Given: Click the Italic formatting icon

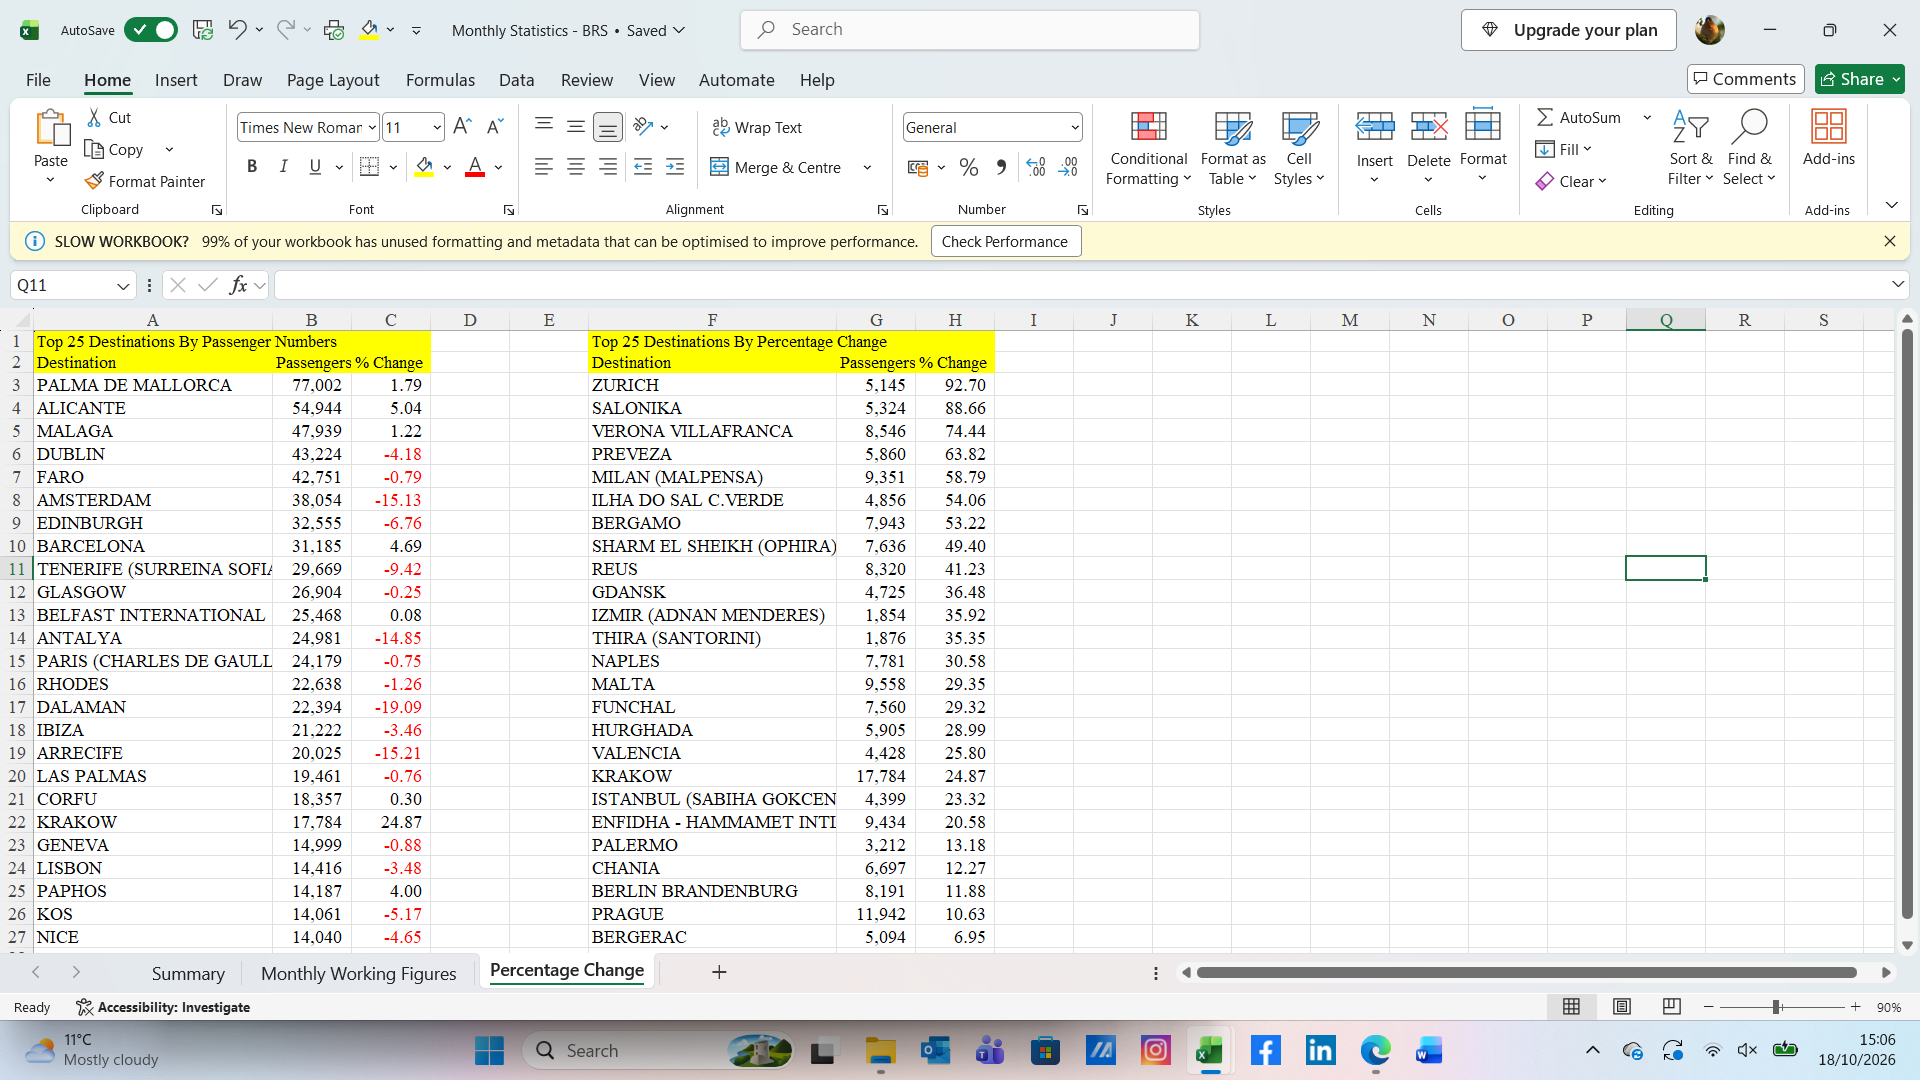Looking at the screenshot, I should [x=284, y=167].
